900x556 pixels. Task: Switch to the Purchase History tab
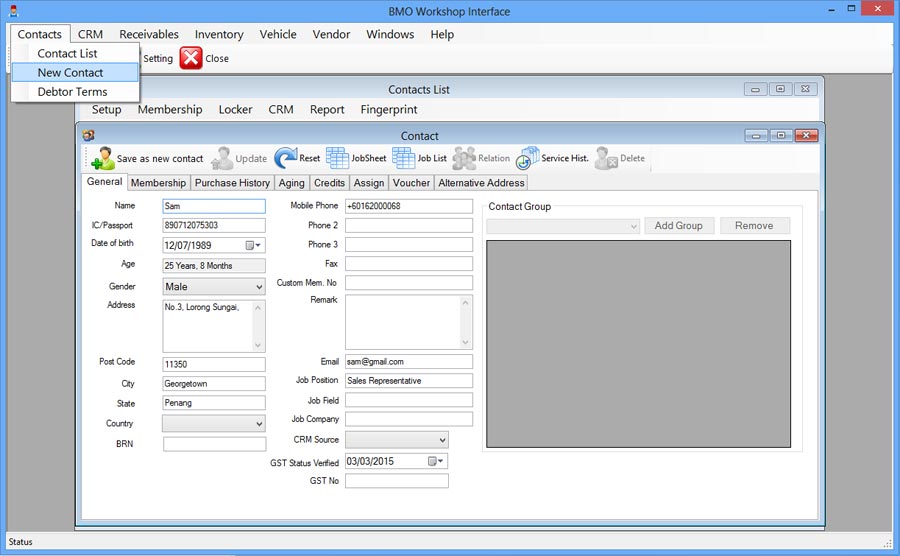(x=232, y=182)
